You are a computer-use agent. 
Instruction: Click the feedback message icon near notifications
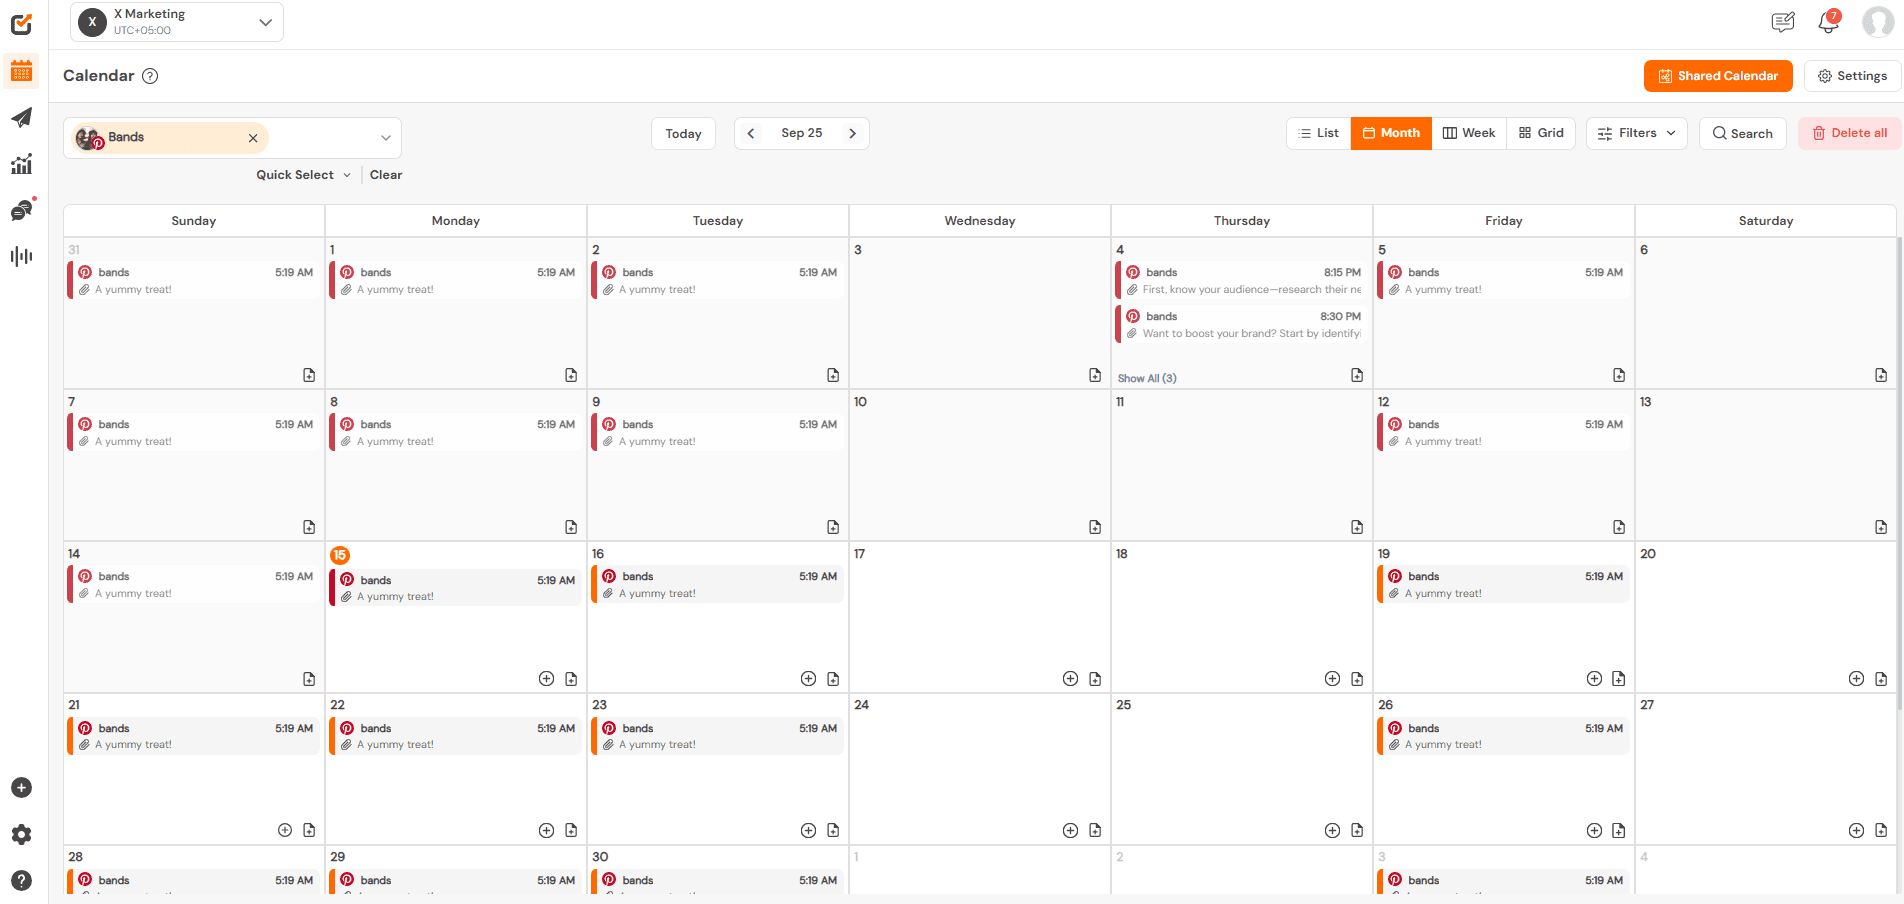tap(1783, 22)
